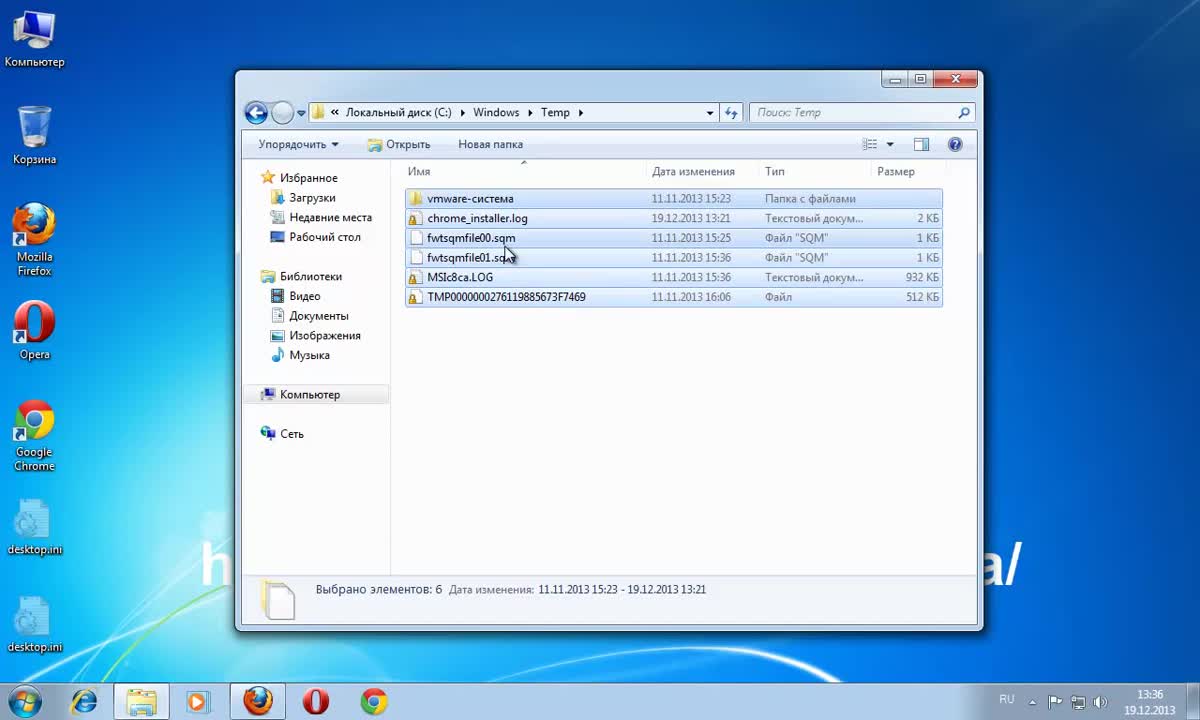Image resolution: width=1200 pixels, height=720 pixels.
Task: Expand the address bar history dropdown
Action: click(x=710, y=113)
